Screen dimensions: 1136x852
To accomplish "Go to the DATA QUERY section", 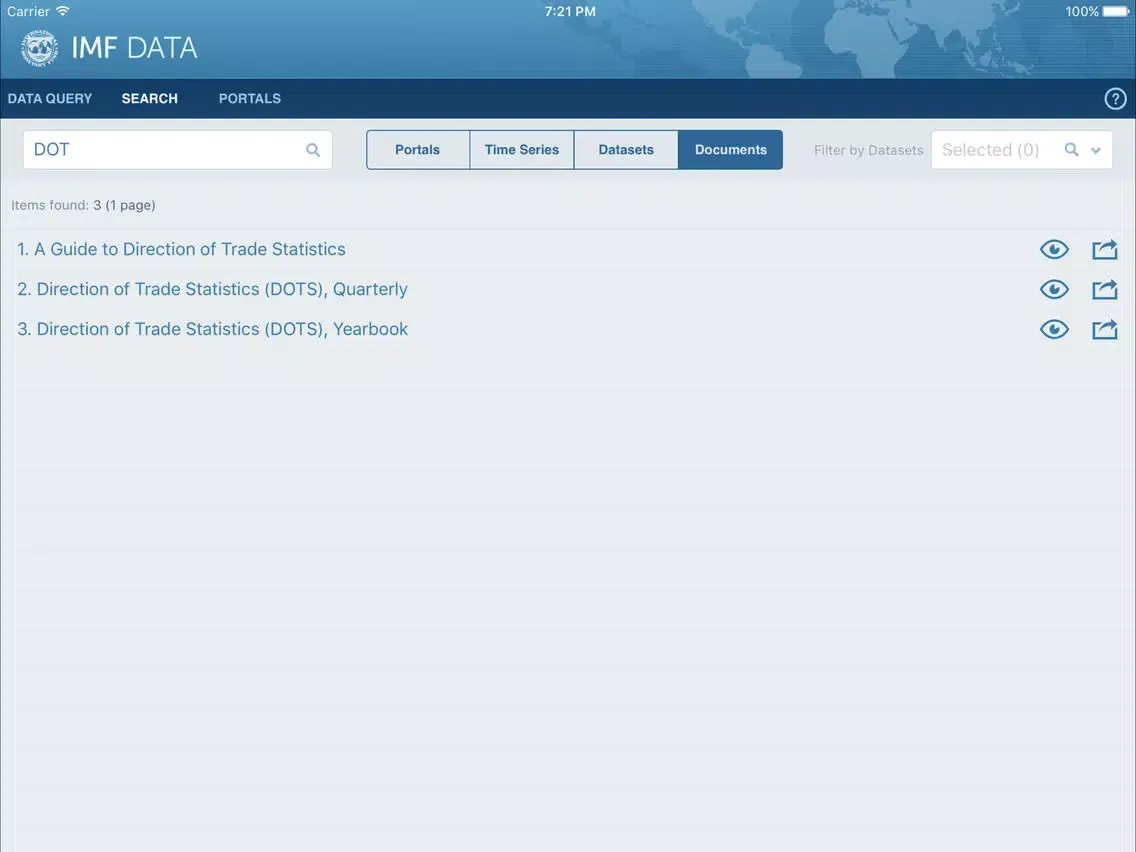I will (x=50, y=99).
